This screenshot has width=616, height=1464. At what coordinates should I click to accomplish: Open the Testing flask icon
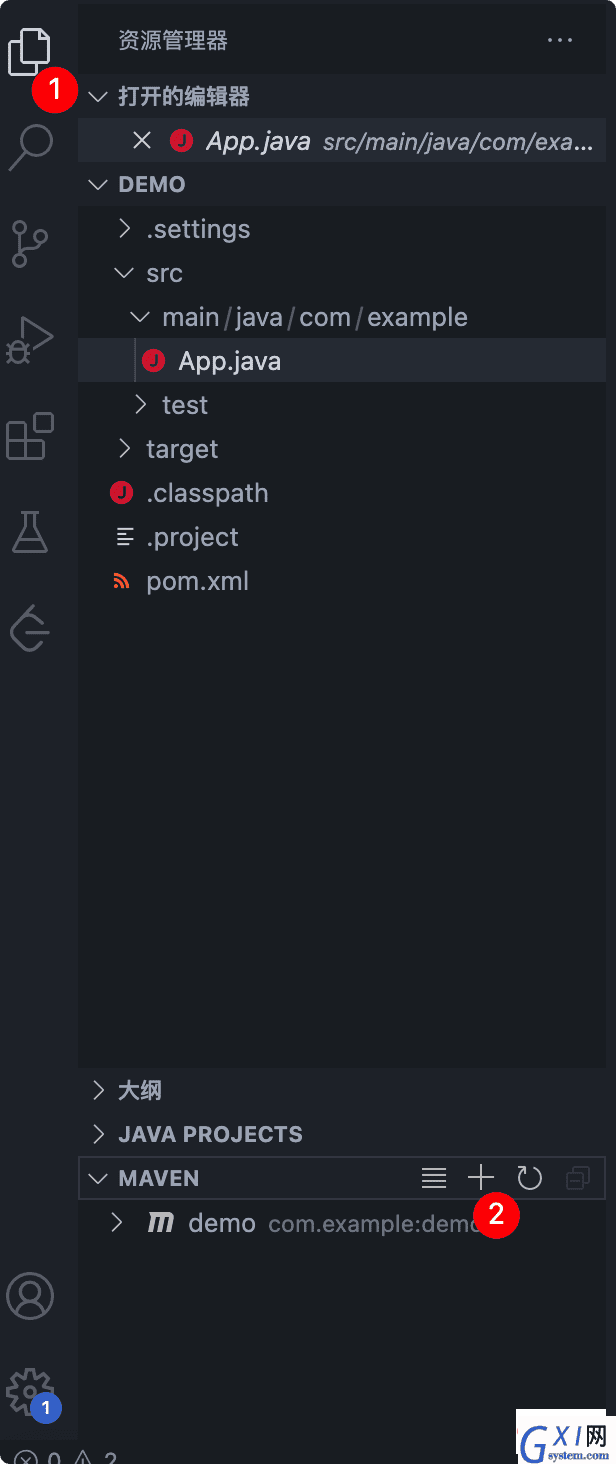point(30,531)
